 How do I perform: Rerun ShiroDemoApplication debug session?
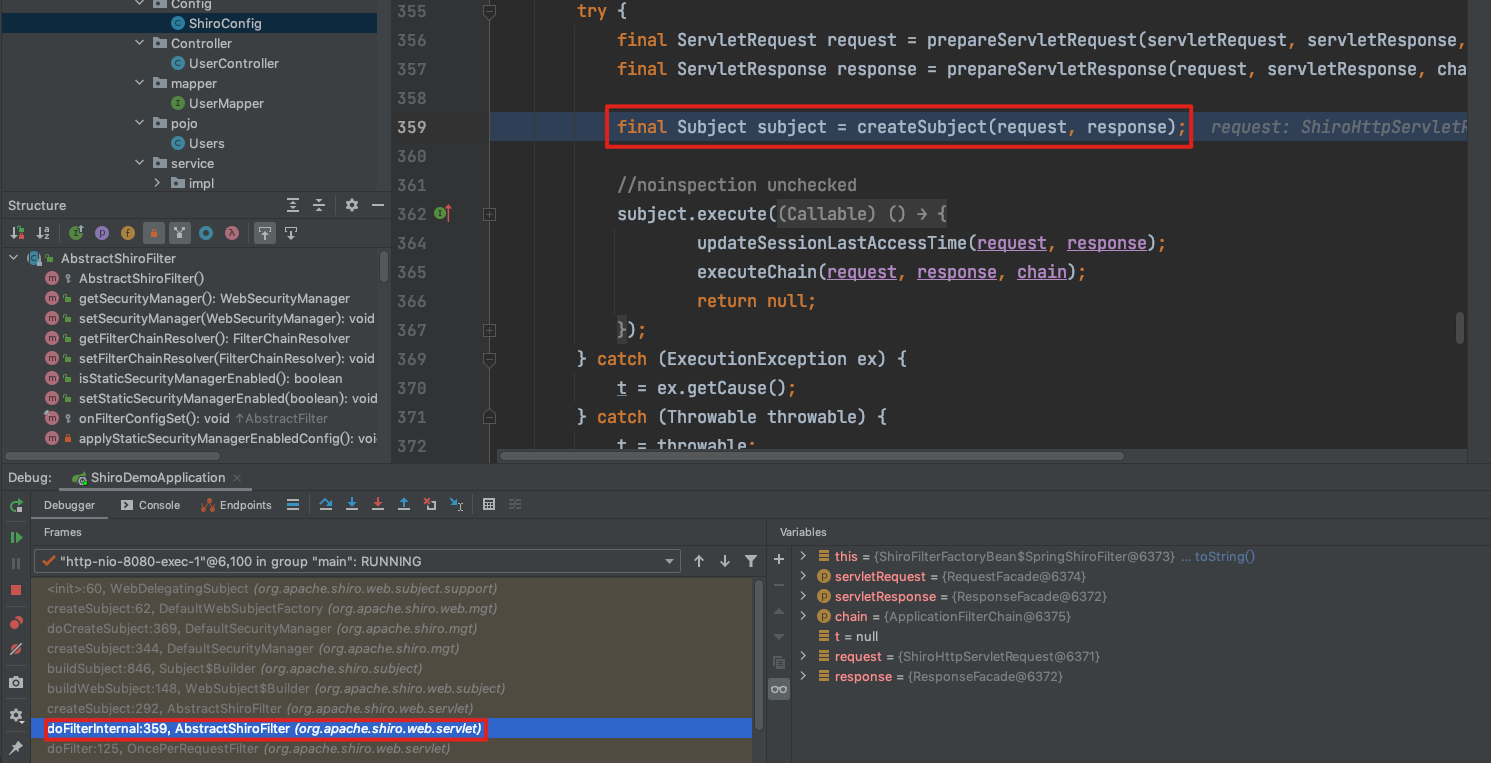(x=16, y=506)
